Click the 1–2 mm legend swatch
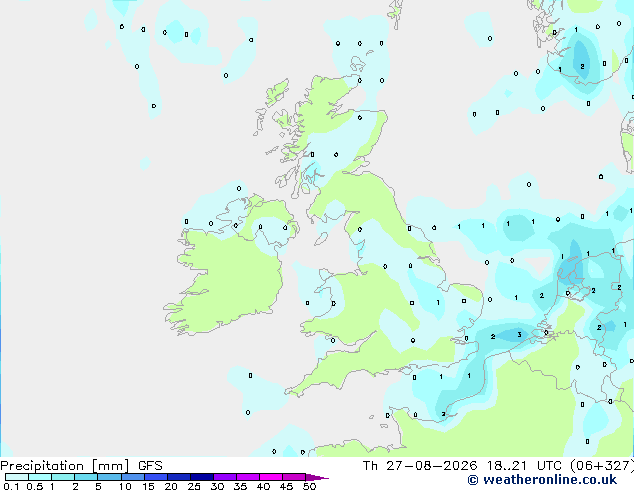Image resolution: width=634 pixels, height=490 pixels. click(63, 477)
